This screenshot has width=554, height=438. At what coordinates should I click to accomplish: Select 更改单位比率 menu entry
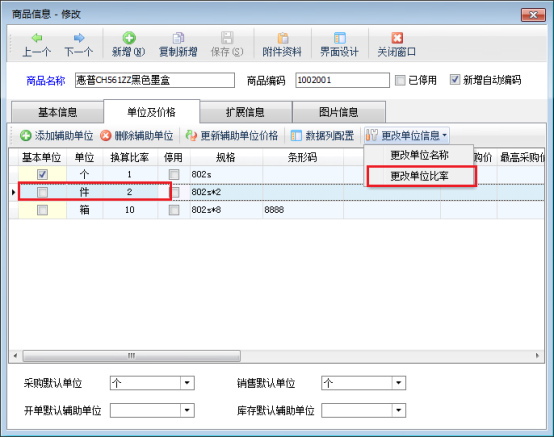tap(419, 176)
